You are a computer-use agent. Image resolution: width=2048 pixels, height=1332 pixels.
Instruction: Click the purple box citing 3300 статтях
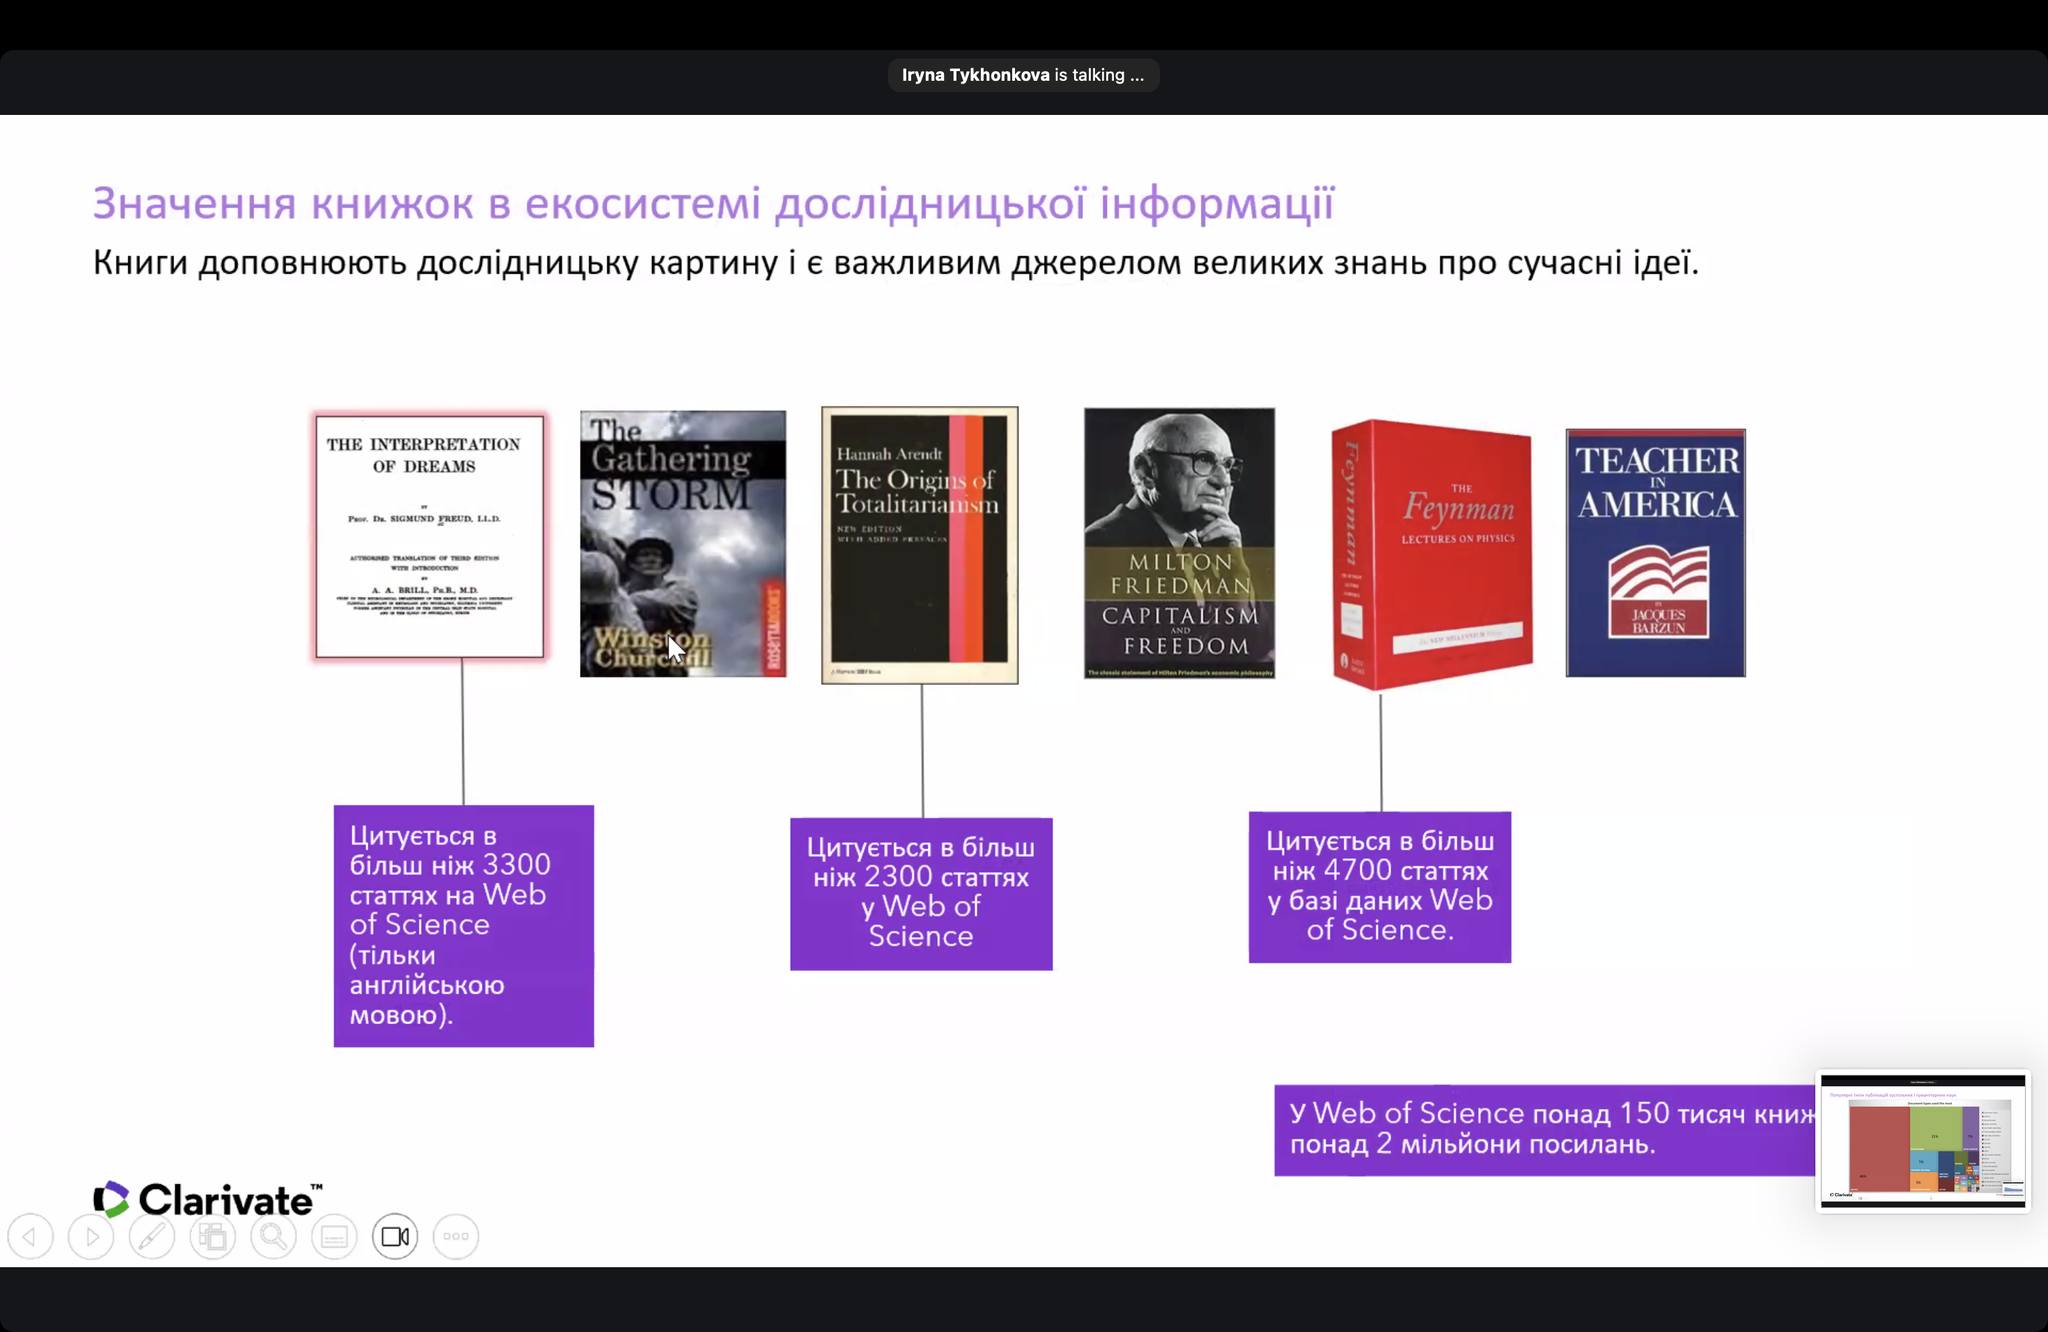click(x=464, y=926)
